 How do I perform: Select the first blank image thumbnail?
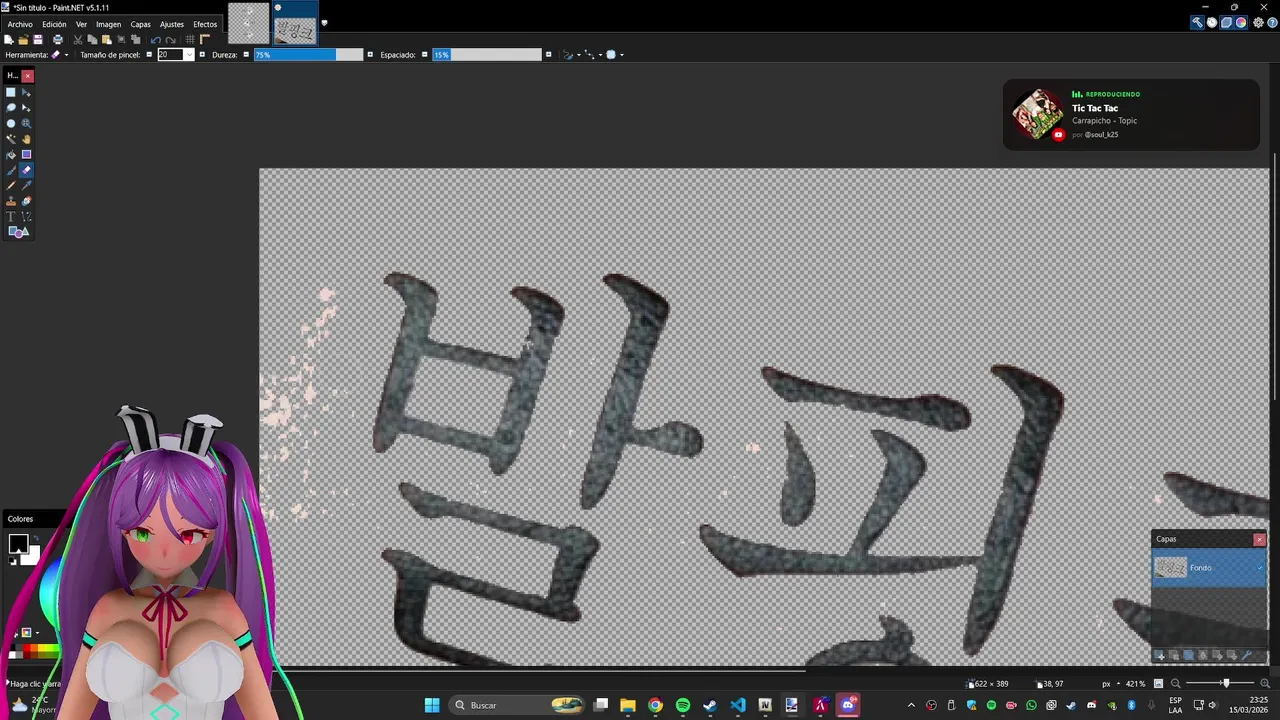click(x=248, y=24)
